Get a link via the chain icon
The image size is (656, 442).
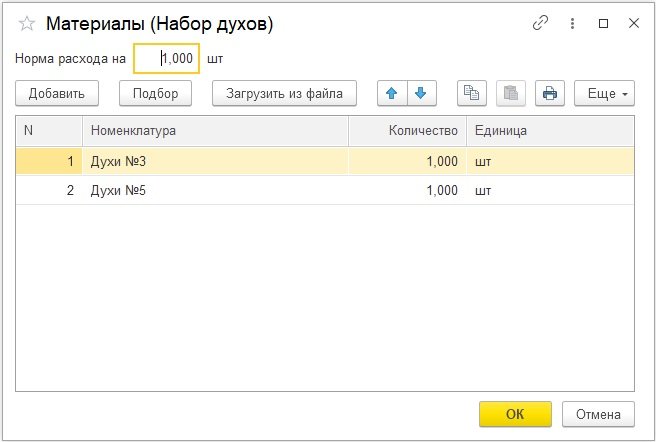tap(541, 22)
